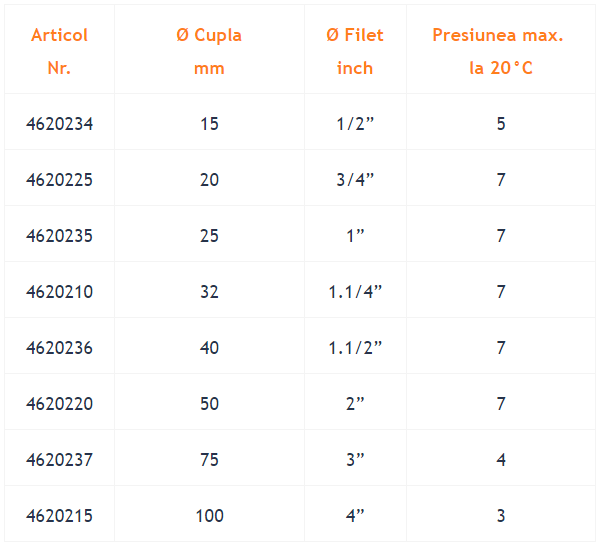This screenshot has width=603, height=553.
Task: Click the 1/2” thread size cell
Action: click(x=355, y=124)
